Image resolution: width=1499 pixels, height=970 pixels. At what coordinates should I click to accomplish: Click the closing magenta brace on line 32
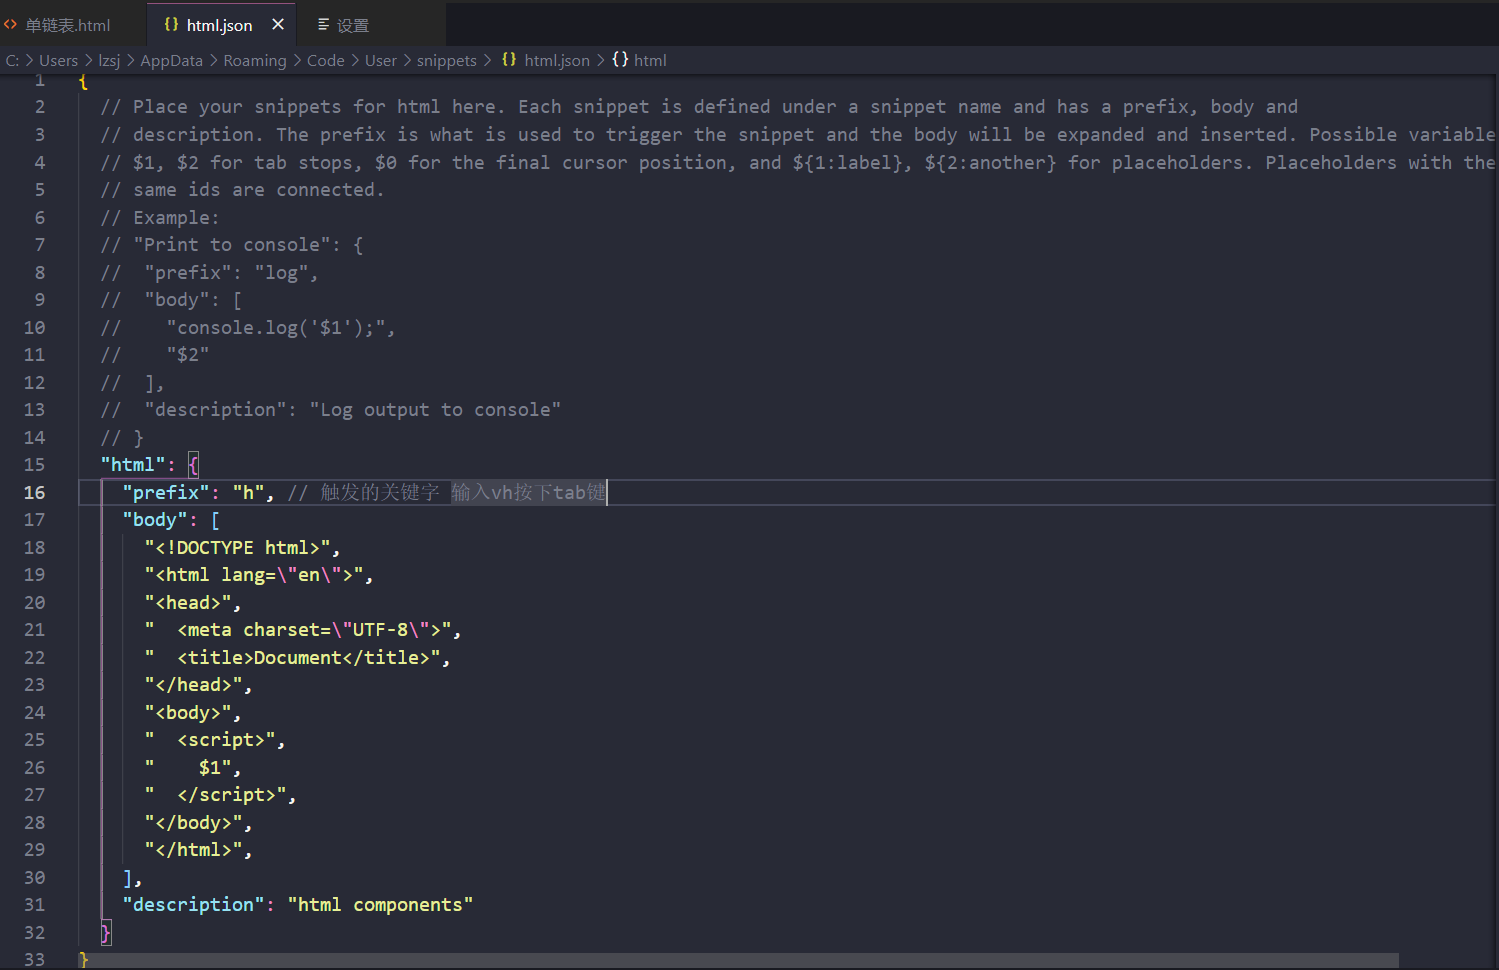106,932
